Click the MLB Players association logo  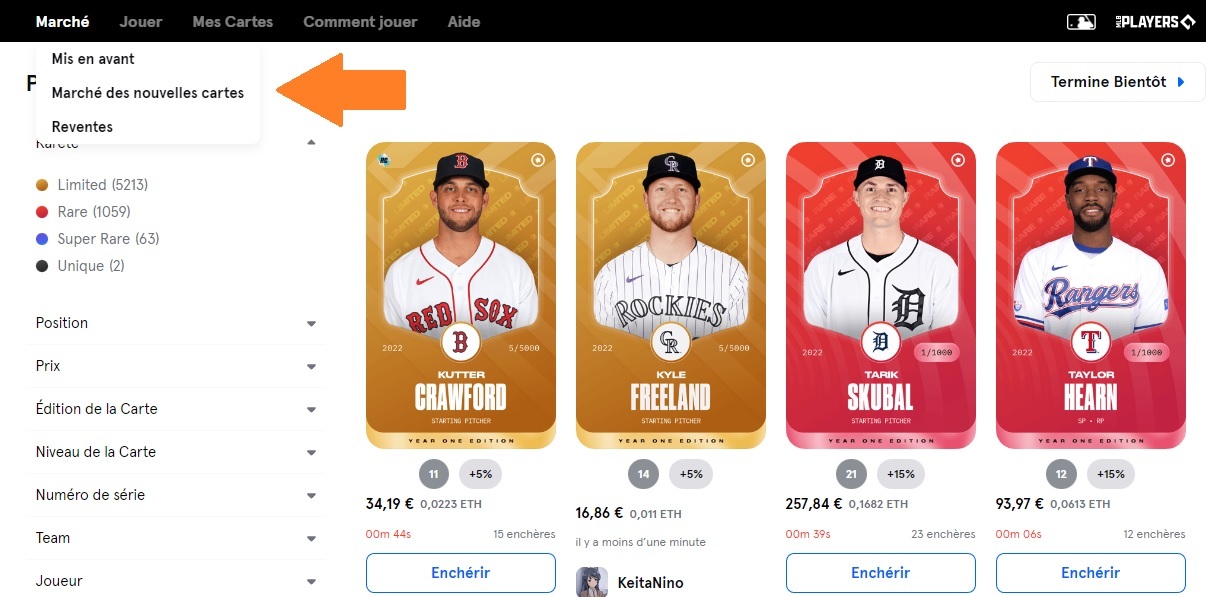(1155, 21)
